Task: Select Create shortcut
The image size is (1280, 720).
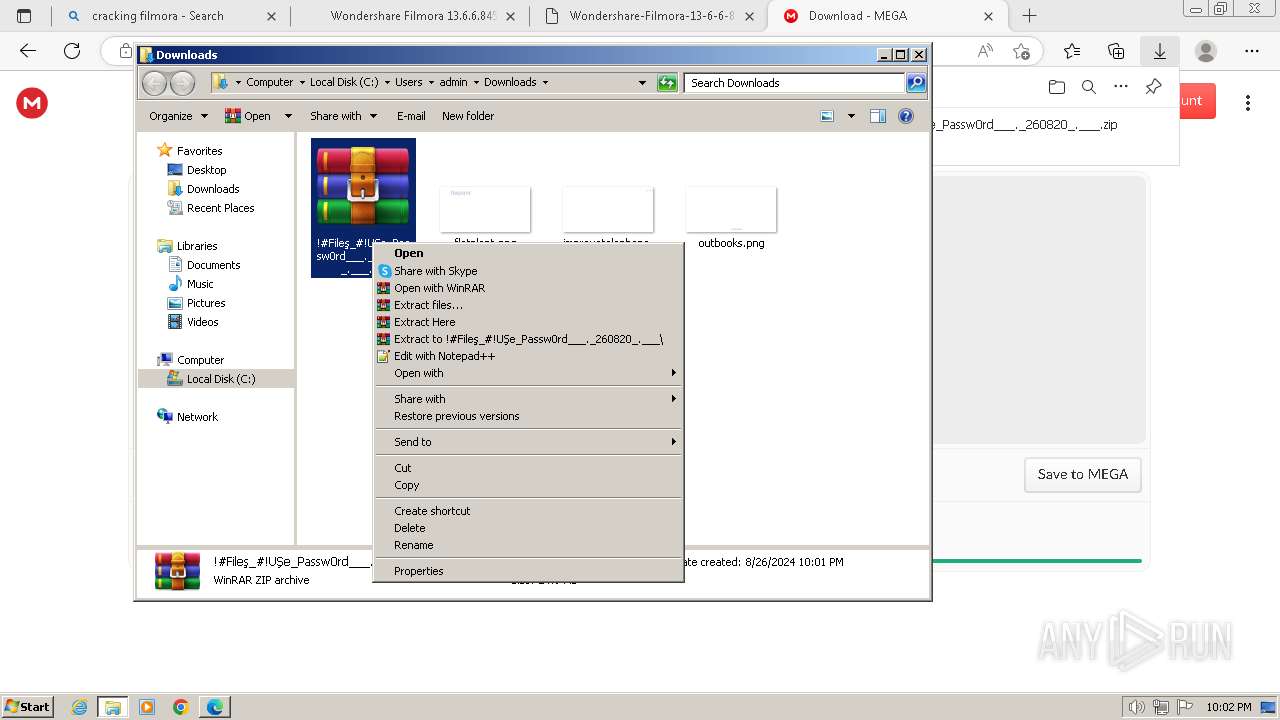Action: click(432, 511)
